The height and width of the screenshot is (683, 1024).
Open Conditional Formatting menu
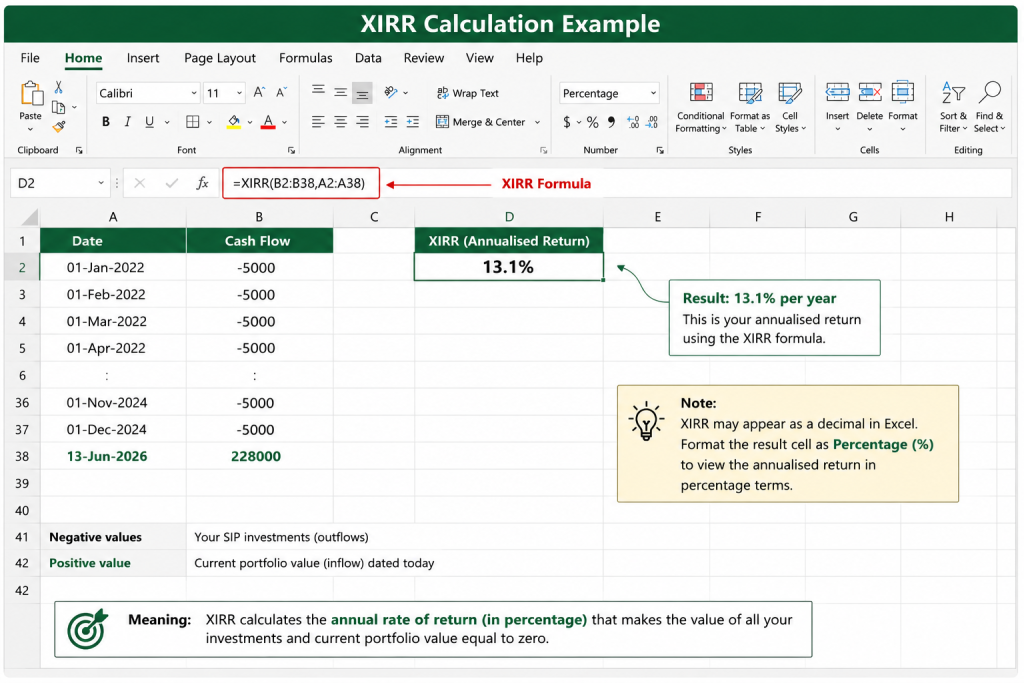click(701, 107)
